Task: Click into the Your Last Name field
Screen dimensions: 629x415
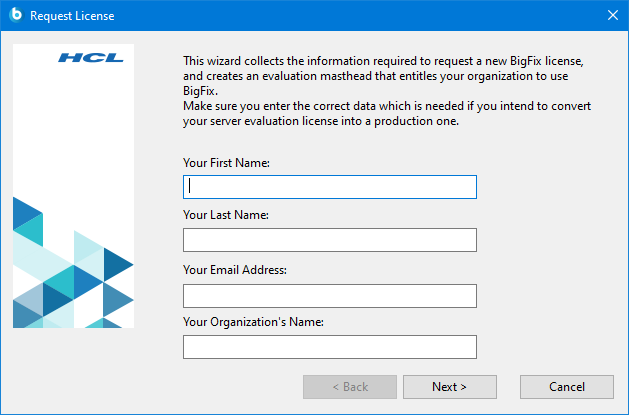Action: coord(330,240)
